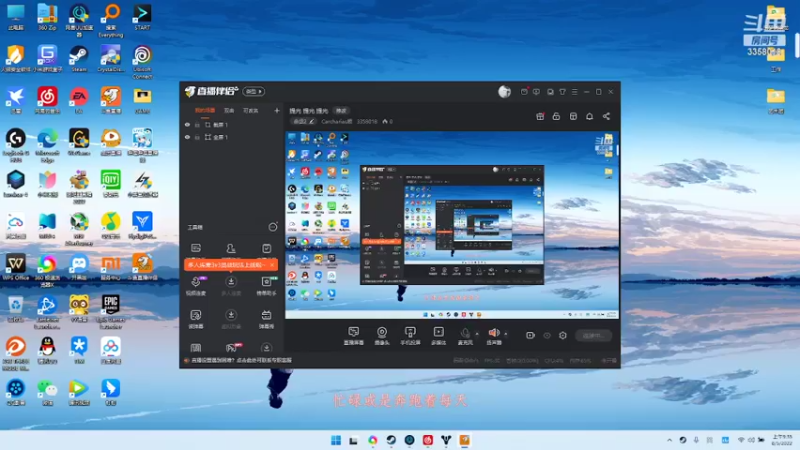Click the room number 3358016

(x=367, y=121)
